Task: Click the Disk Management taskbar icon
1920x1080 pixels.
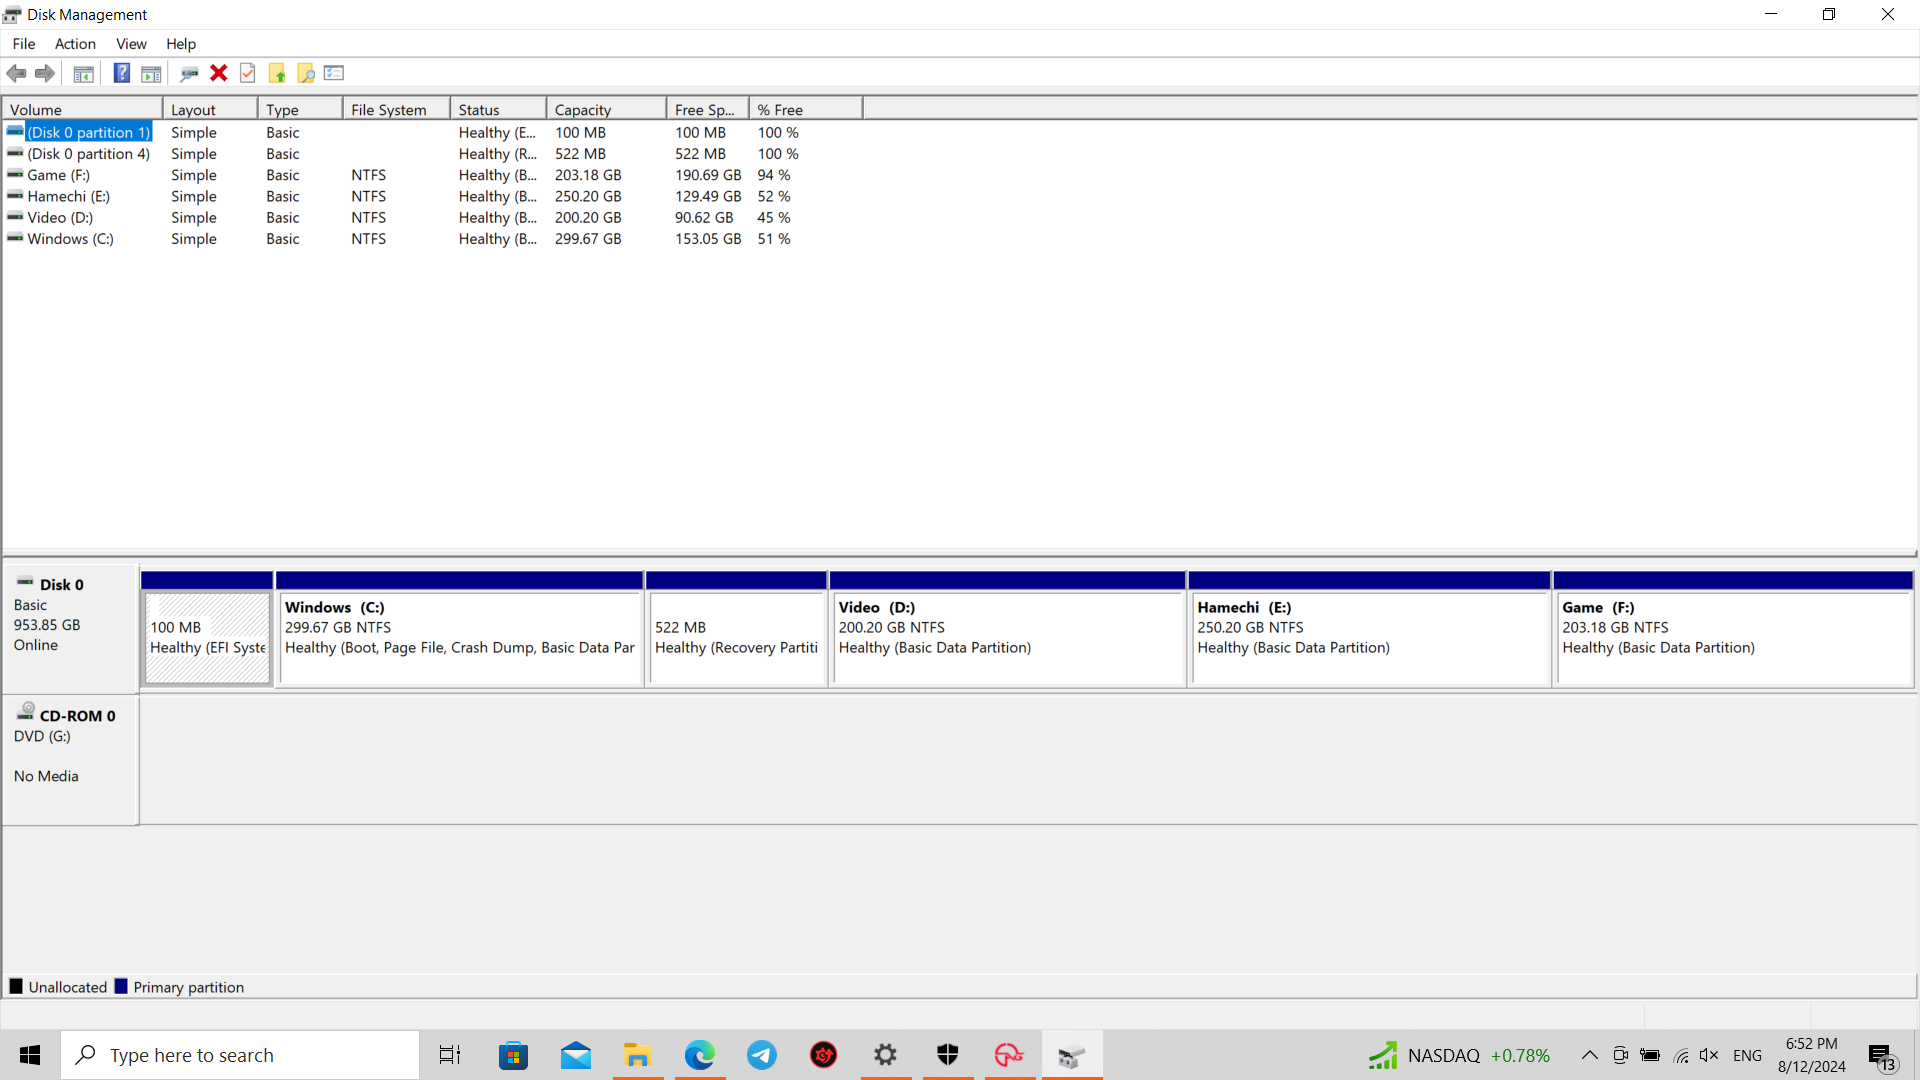Action: [x=1072, y=1055]
